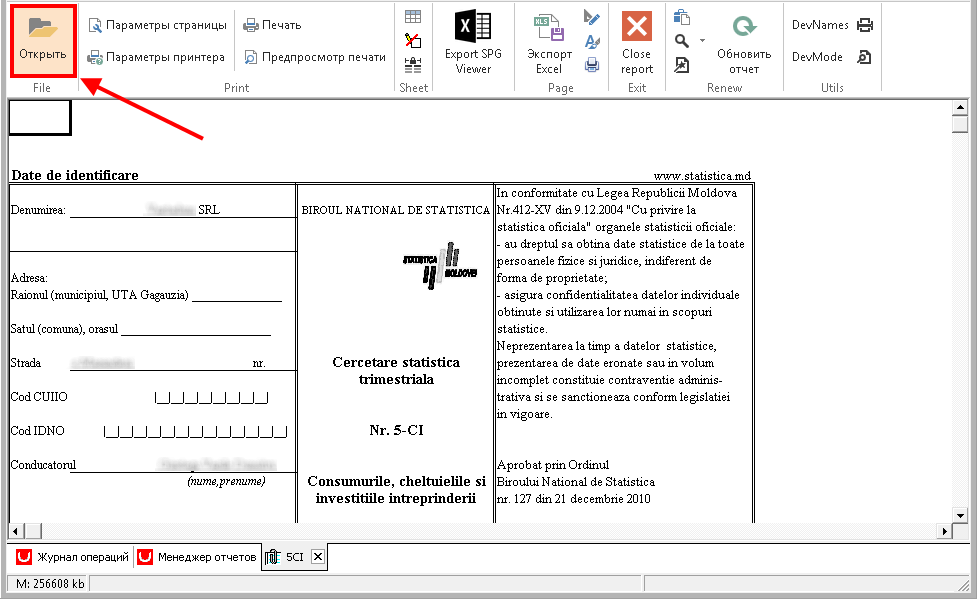Expand the dropdown arrow beside the magnifier

702,41
